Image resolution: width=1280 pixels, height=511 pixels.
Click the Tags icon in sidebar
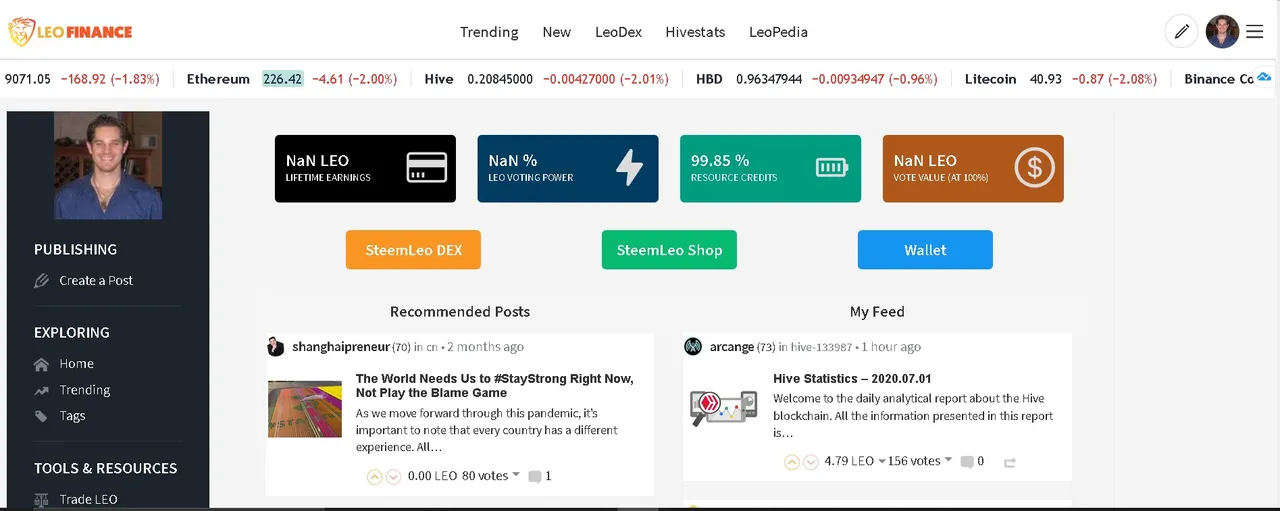click(41, 416)
